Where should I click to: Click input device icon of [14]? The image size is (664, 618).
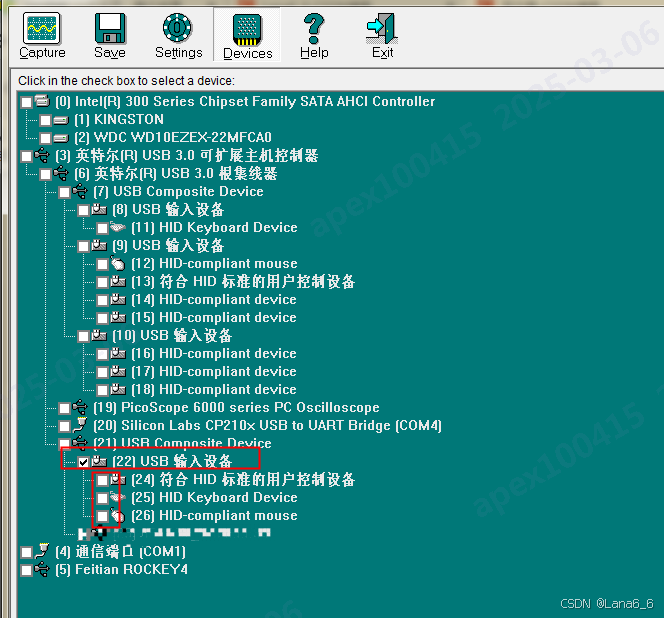tap(118, 299)
